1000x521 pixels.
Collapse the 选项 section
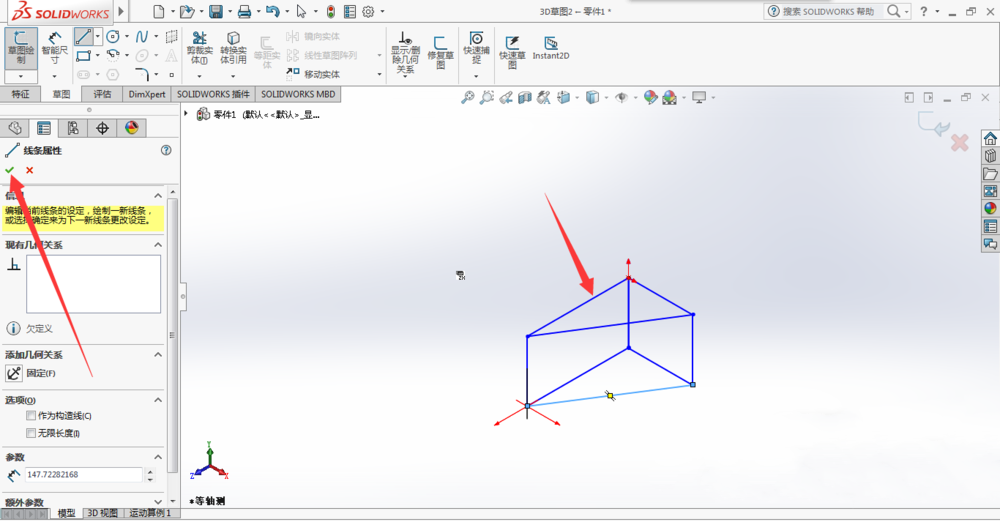pos(158,400)
